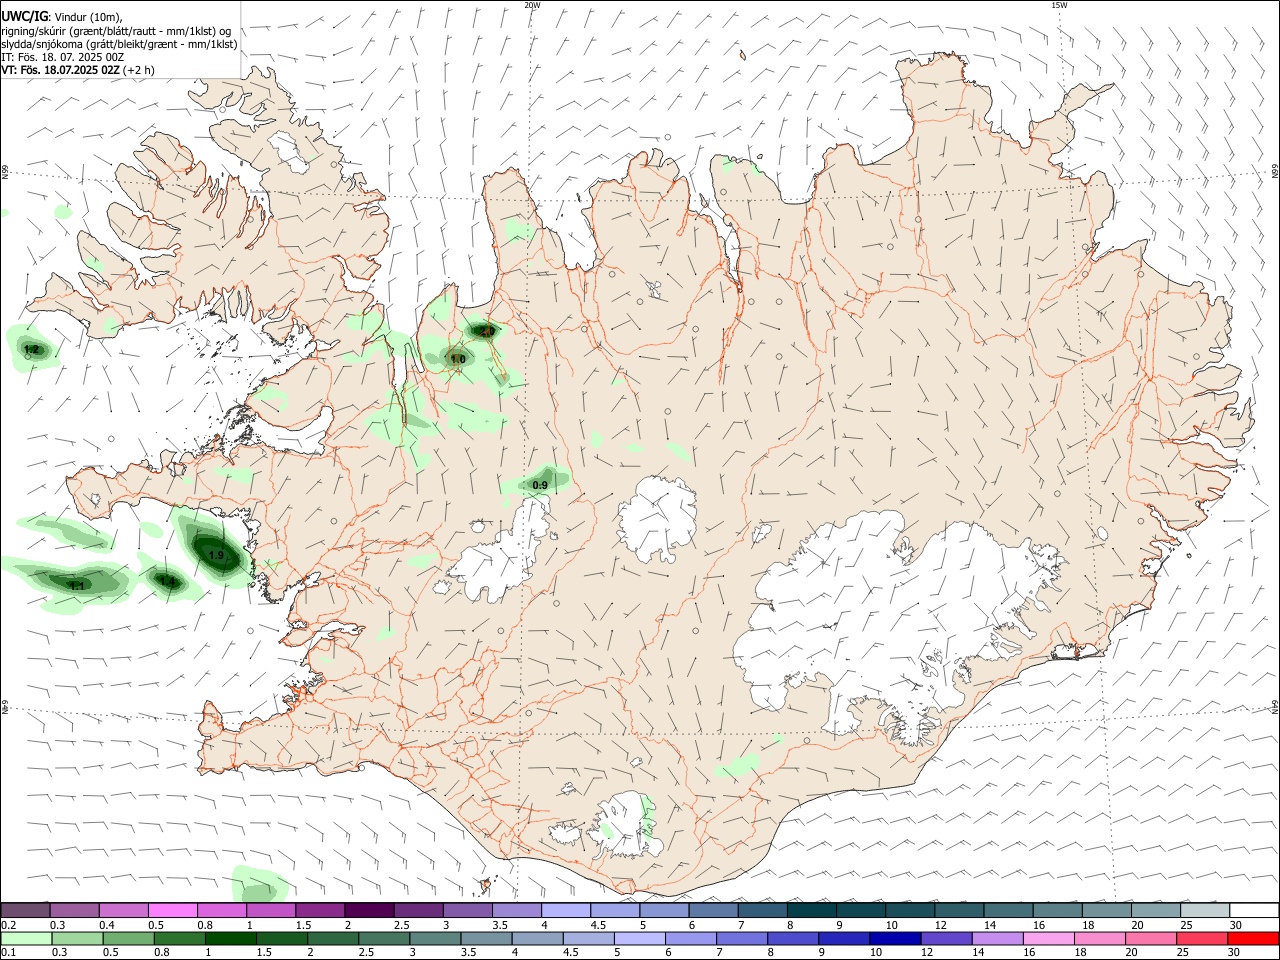Click the 0.9 precipitation value near the glacier

[x=540, y=485]
